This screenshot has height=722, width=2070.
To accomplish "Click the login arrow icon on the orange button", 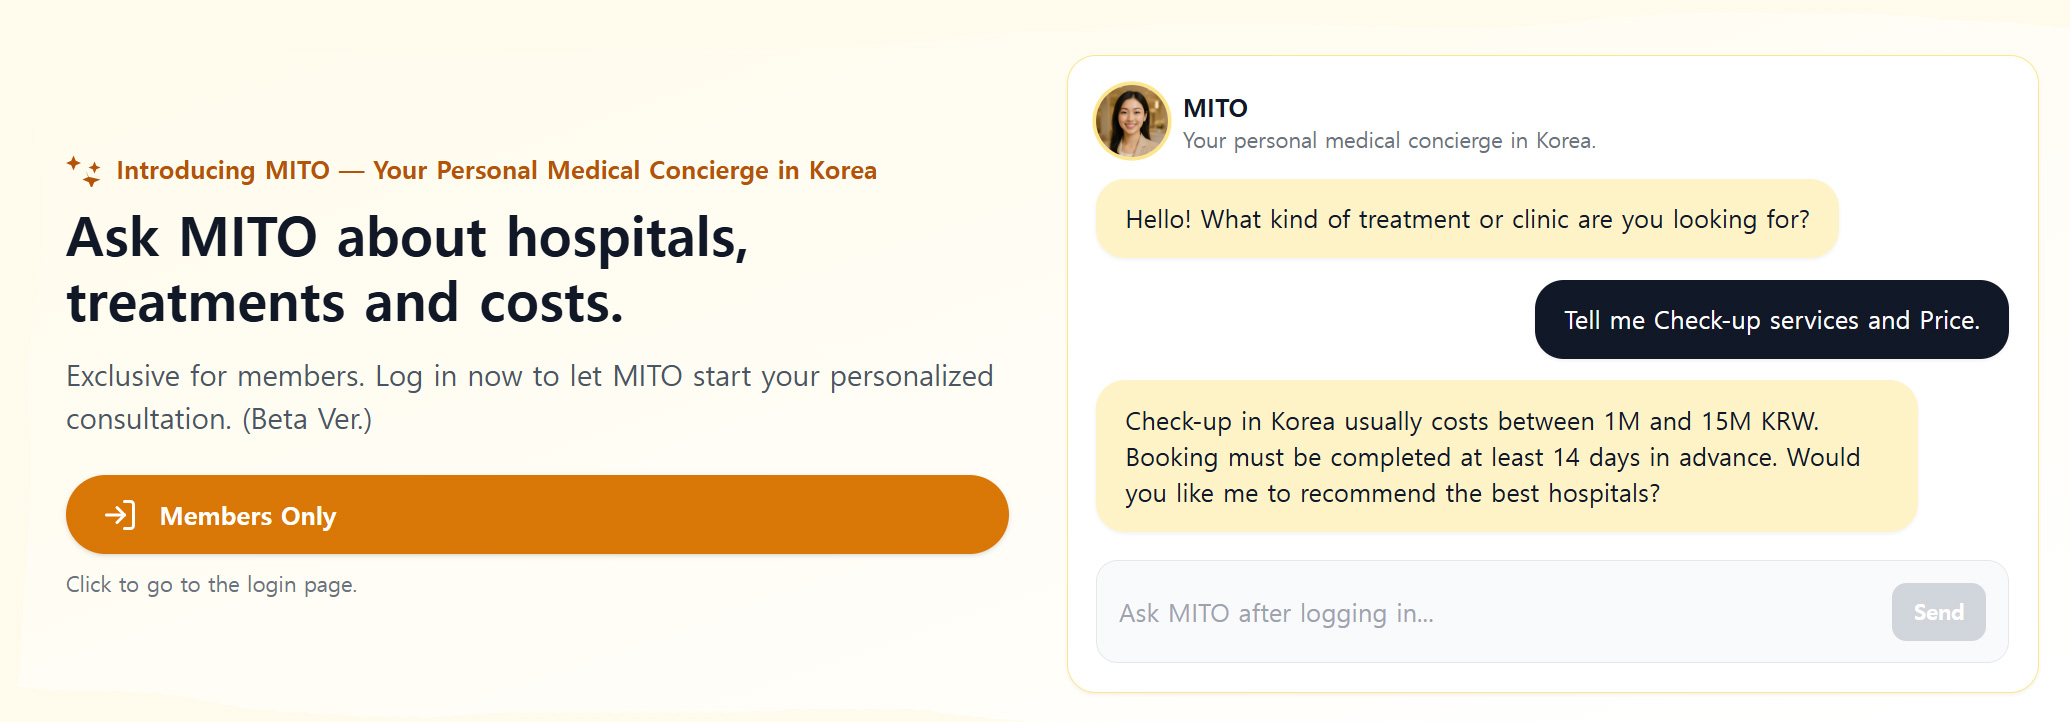I will [x=120, y=515].
